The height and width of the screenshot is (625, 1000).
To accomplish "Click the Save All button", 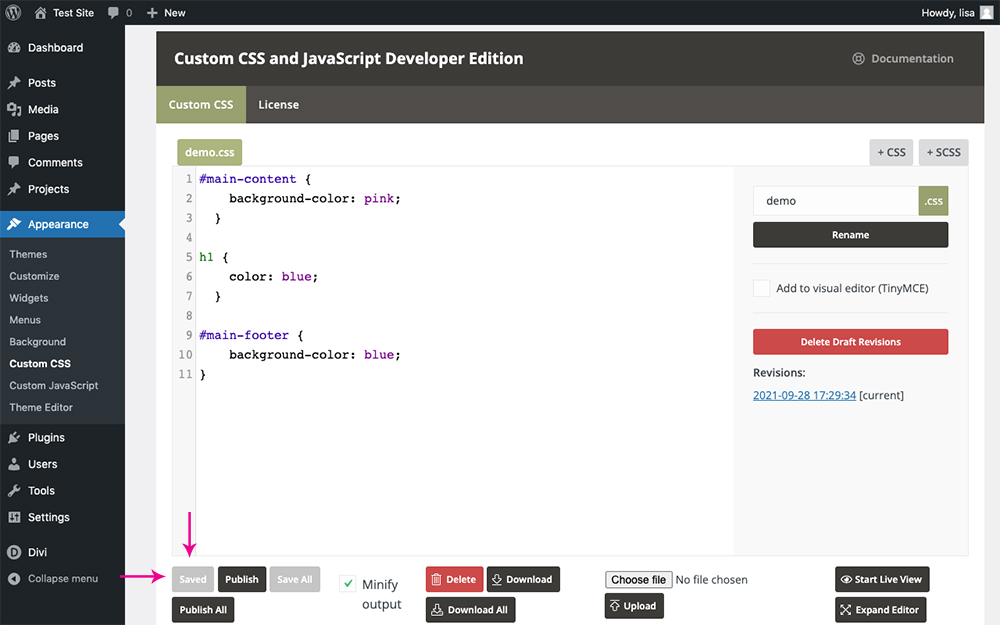I will click(295, 579).
